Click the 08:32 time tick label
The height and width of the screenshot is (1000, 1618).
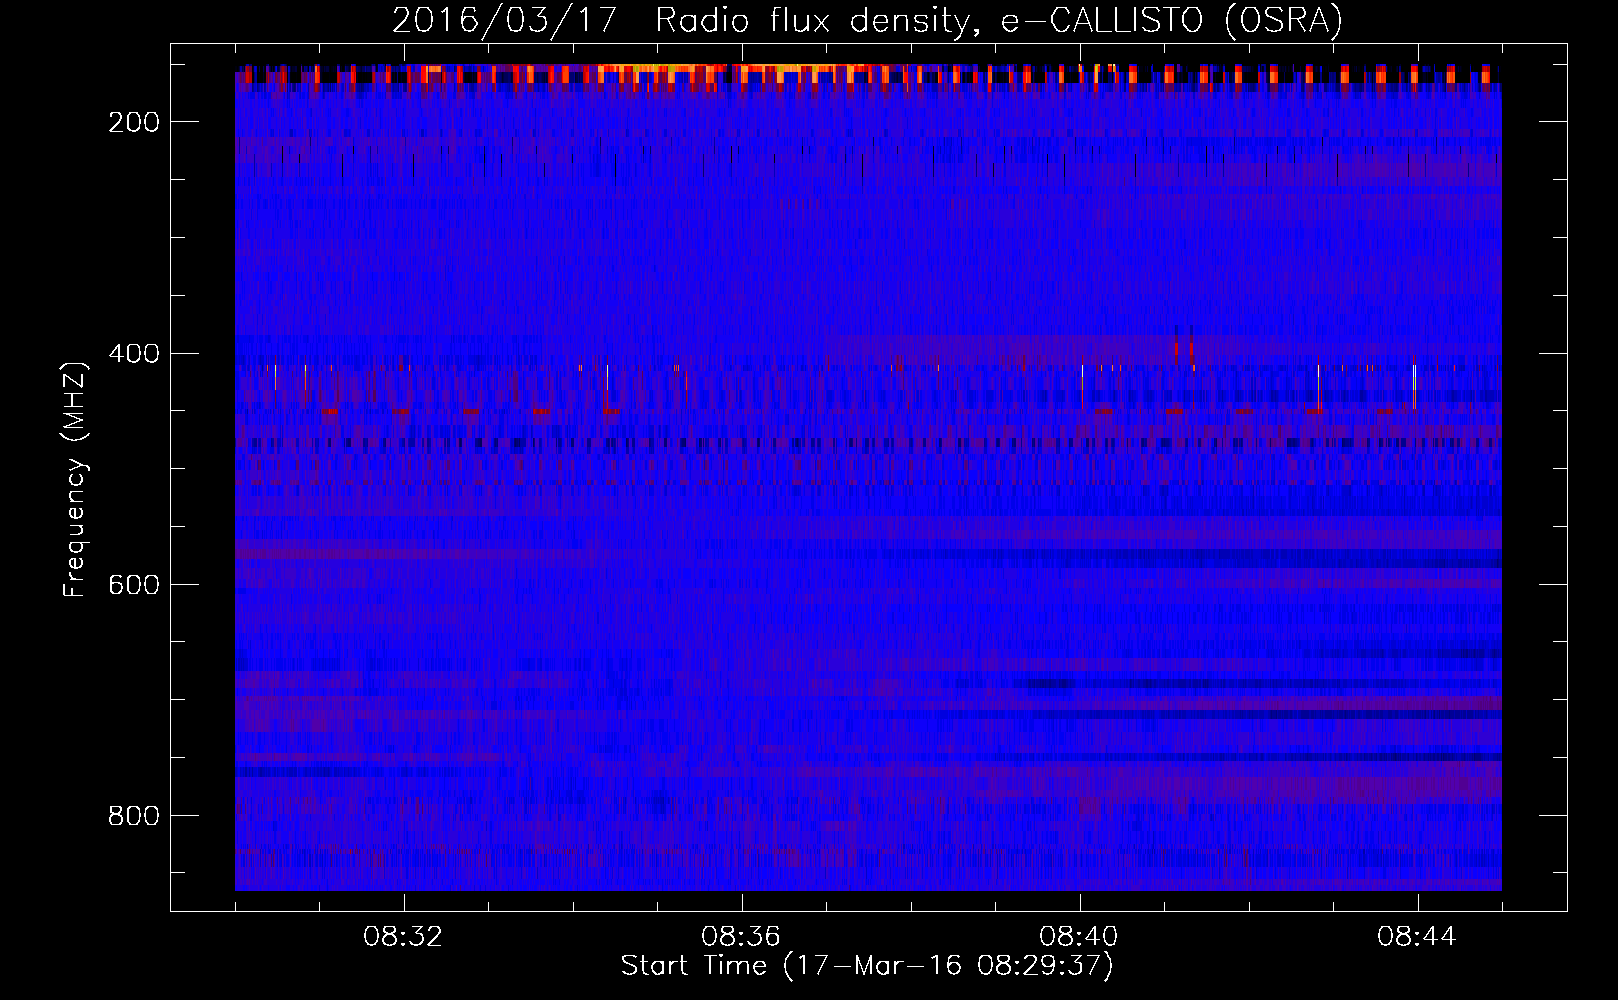click(x=403, y=937)
